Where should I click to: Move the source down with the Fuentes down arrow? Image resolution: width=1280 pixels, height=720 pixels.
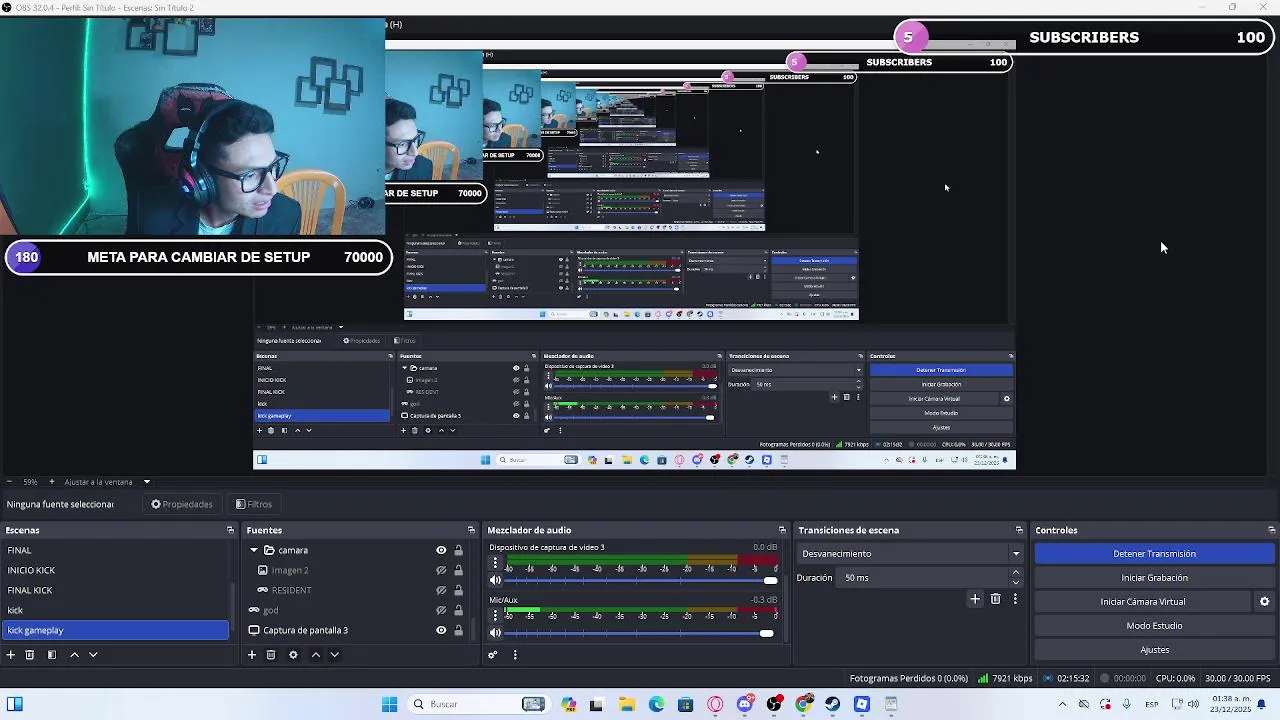(335, 655)
